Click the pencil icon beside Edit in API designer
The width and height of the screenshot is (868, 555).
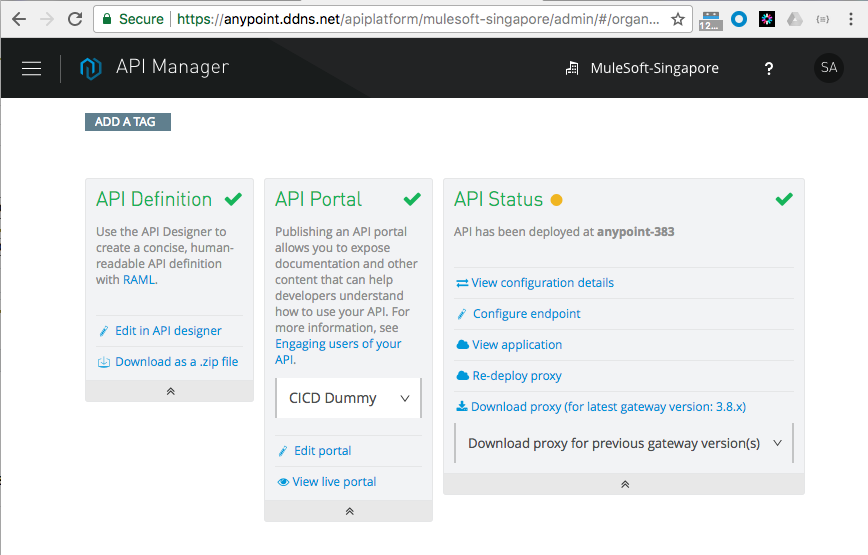coord(104,331)
